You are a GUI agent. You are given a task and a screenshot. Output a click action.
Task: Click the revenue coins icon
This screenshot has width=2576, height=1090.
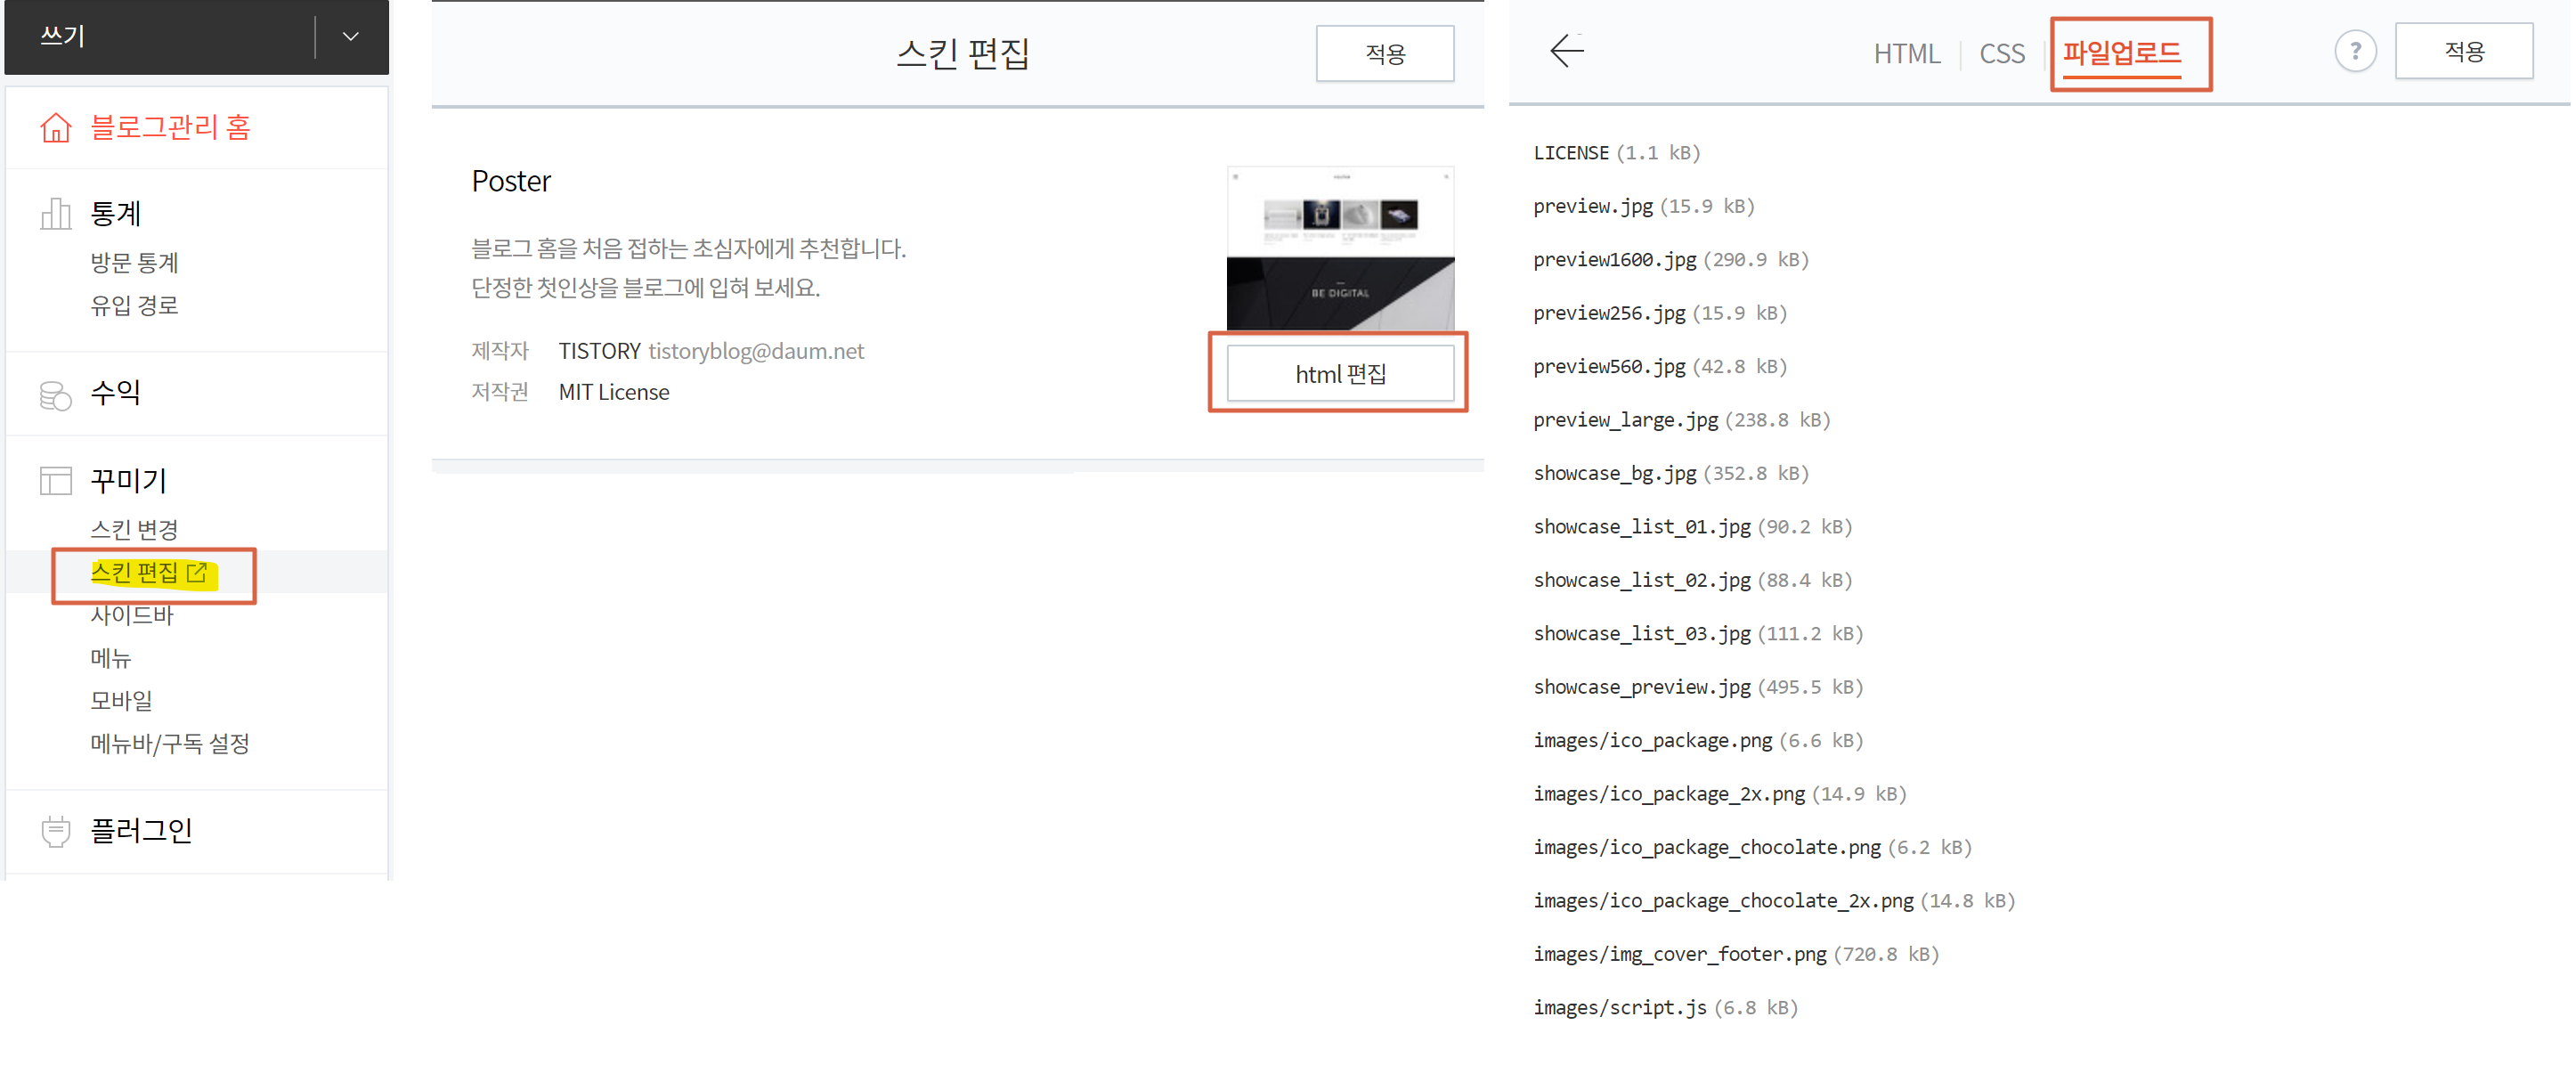coord(56,395)
